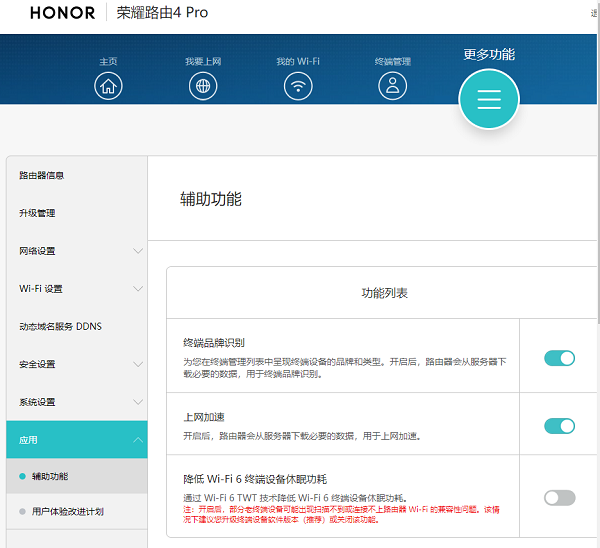
Task: Open the Internet (我要上网) globe icon
Action: tap(203, 86)
